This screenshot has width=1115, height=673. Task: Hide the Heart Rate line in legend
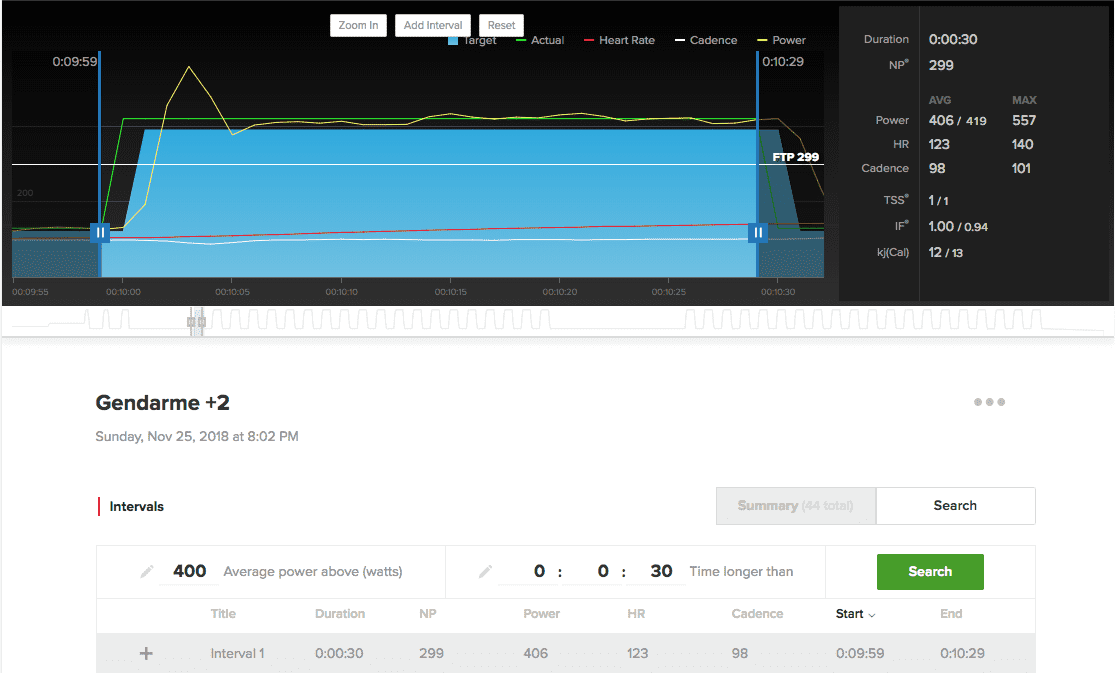tap(619, 40)
